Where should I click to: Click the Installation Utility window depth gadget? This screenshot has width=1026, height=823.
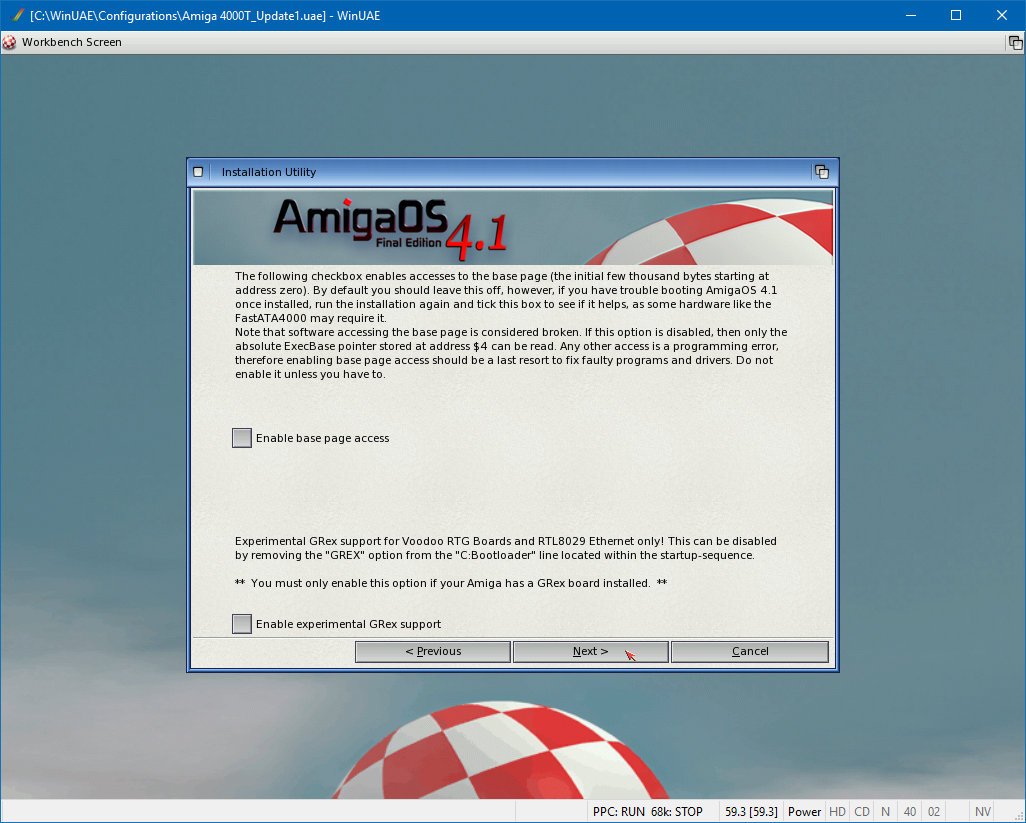pos(822,172)
